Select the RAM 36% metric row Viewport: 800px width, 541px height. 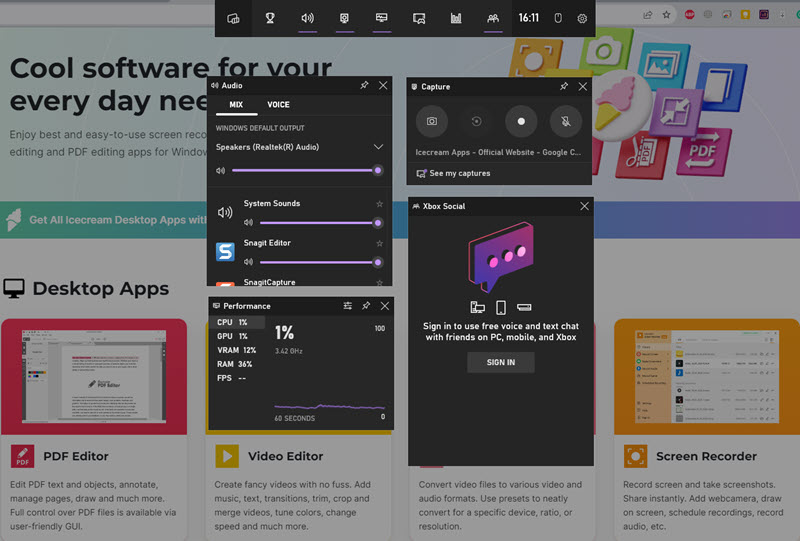(237, 364)
